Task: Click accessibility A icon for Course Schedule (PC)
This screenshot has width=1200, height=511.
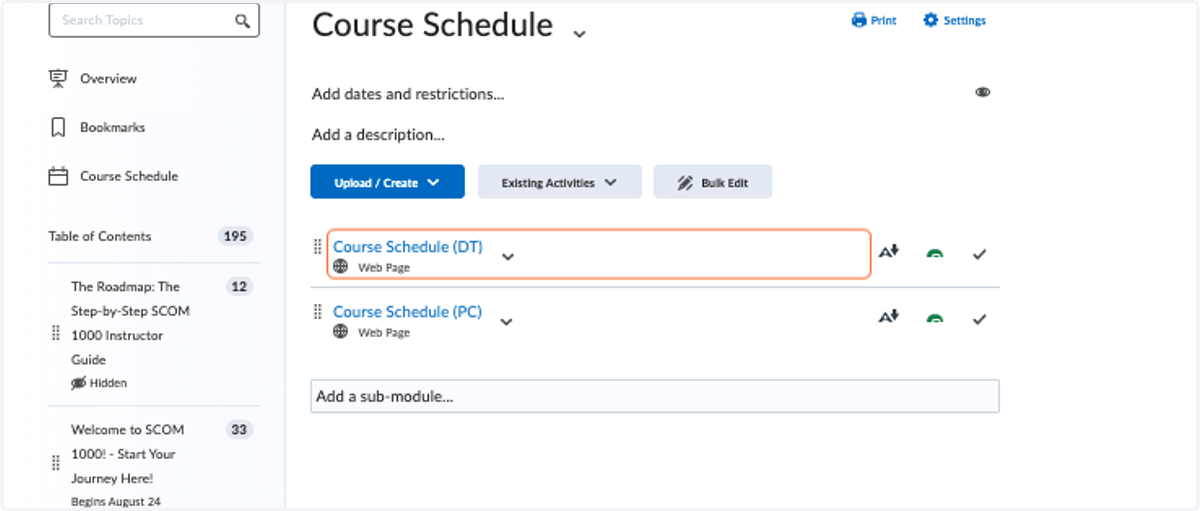Action: point(889,317)
